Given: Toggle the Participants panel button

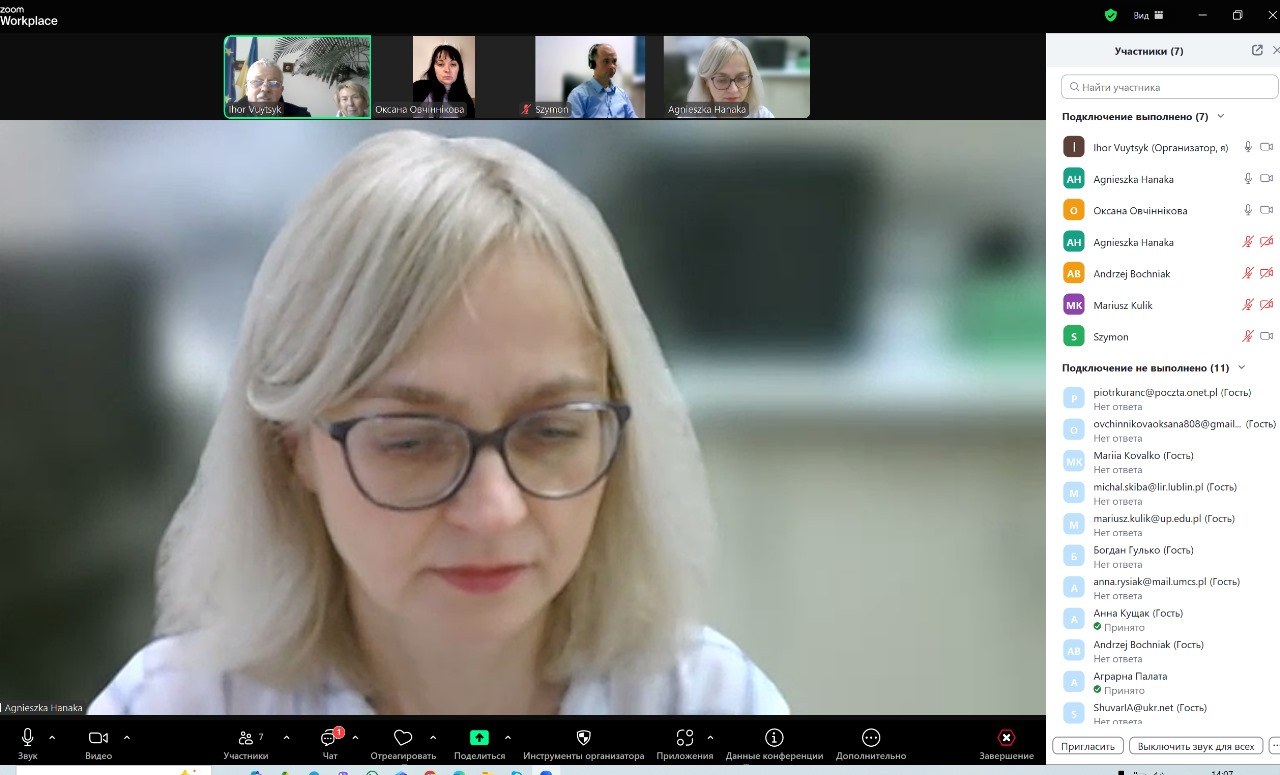Looking at the screenshot, I should [246, 738].
